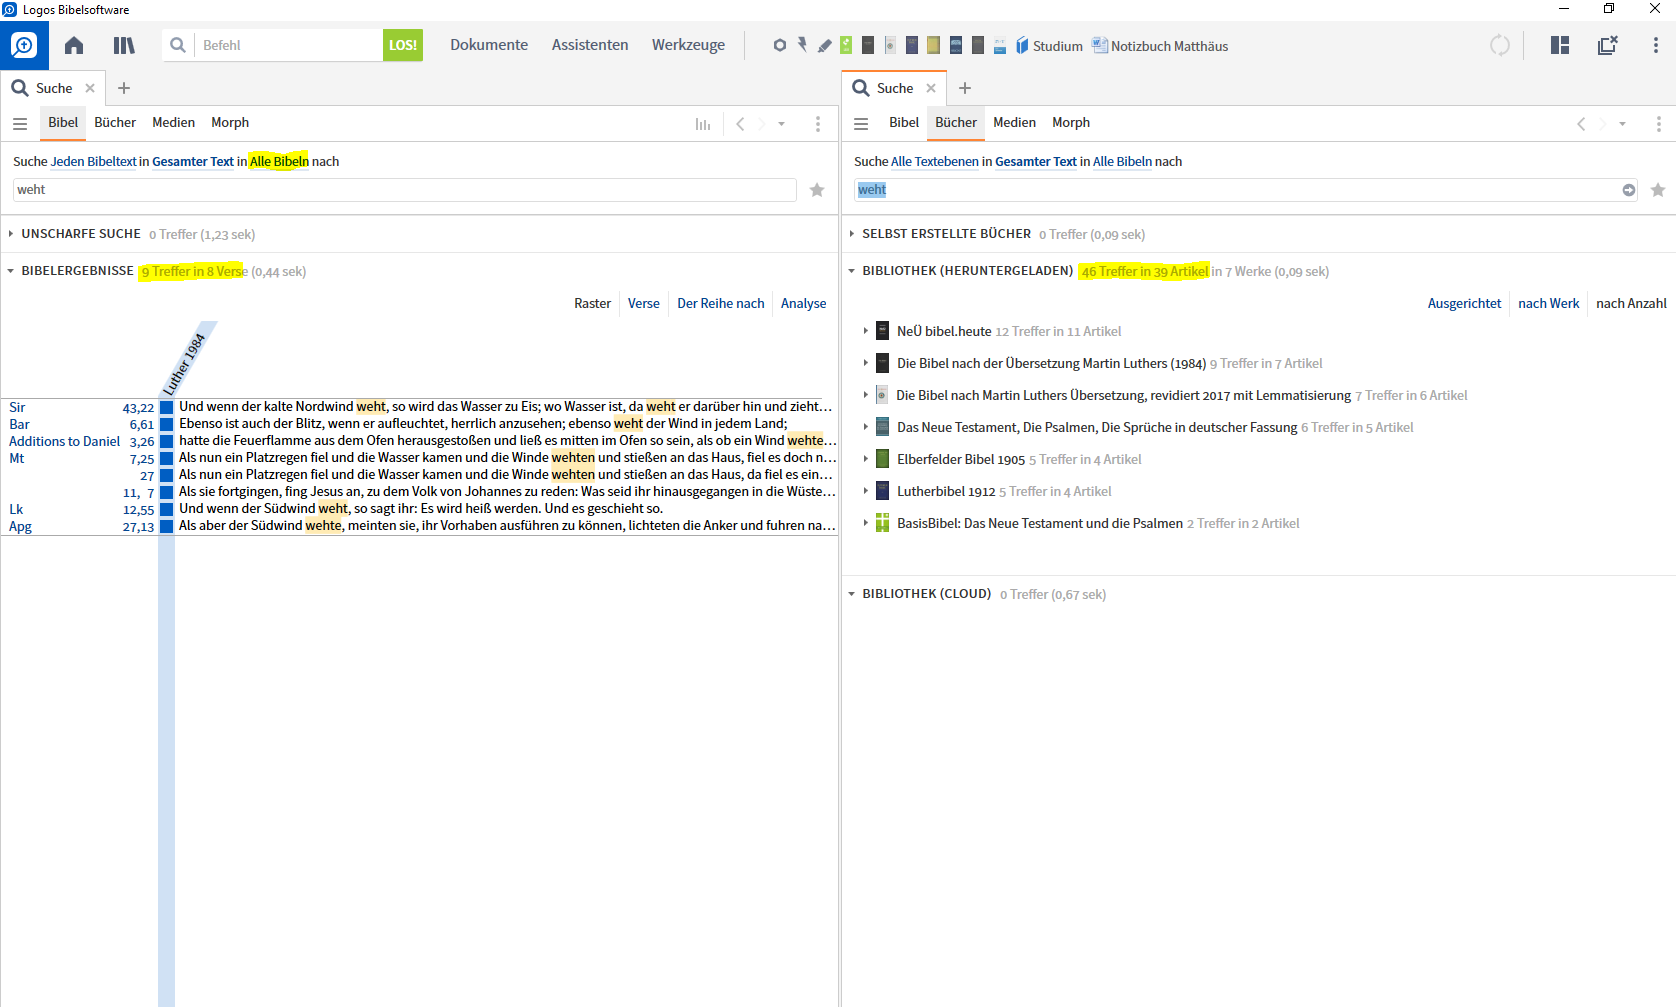Click the command box magnifier icon
The width and height of the screenshot is (1676, 1007).
coord(178,45)
